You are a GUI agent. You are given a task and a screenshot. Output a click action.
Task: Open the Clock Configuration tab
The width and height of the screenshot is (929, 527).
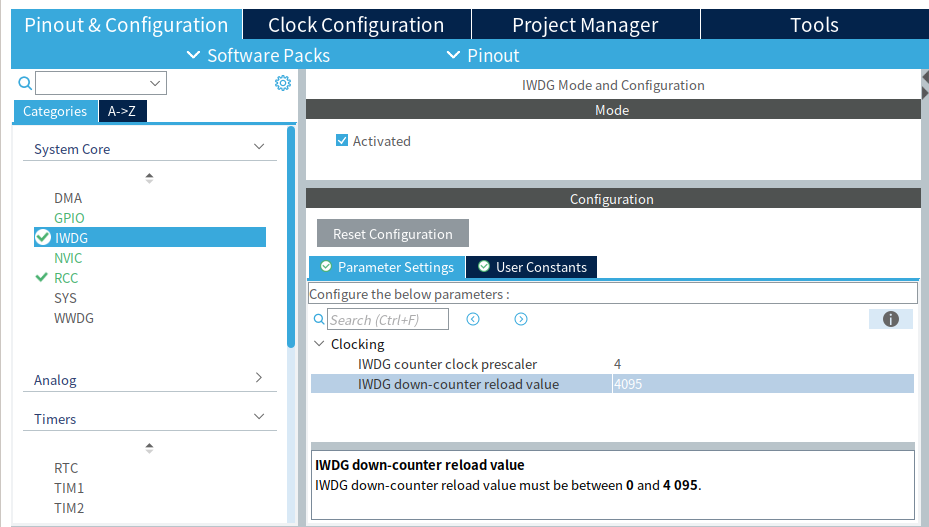tap(356, 25)
